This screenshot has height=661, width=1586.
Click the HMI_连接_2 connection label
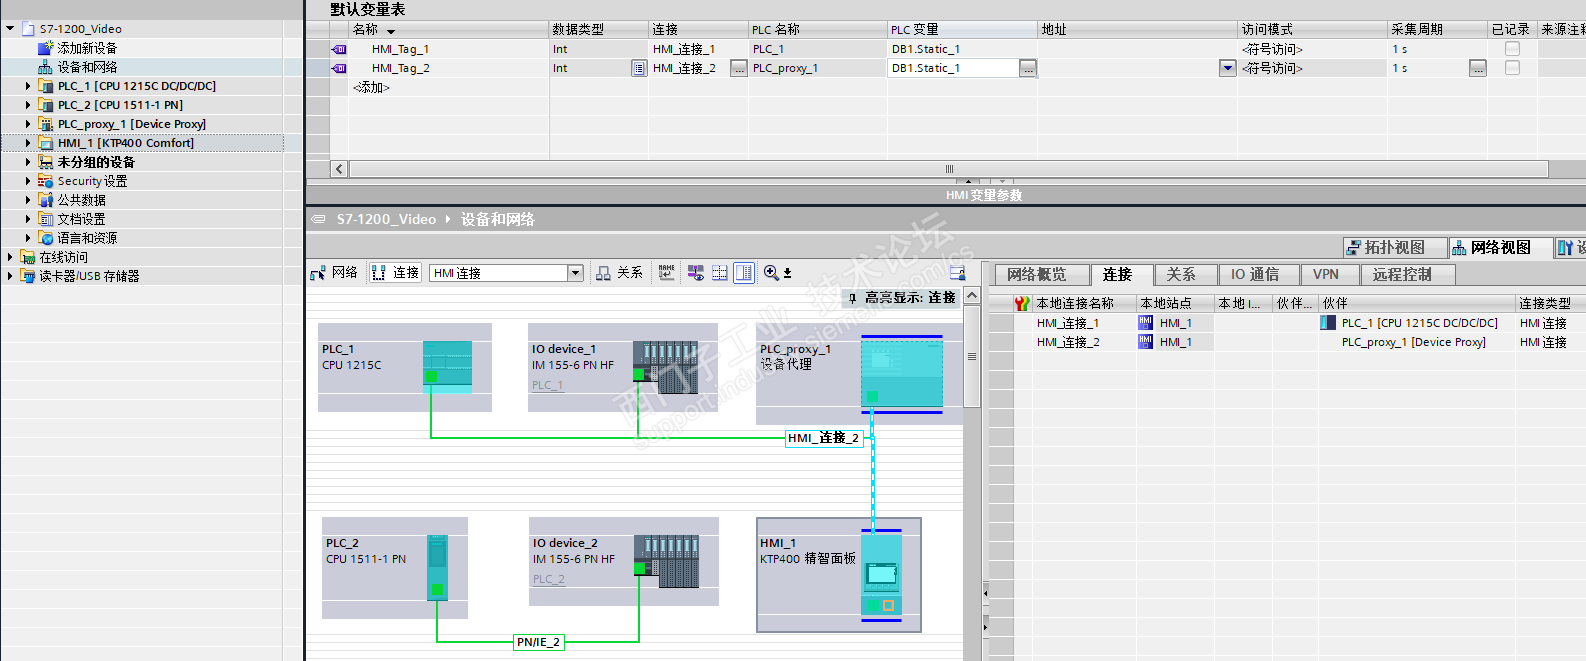coord(824,438)
